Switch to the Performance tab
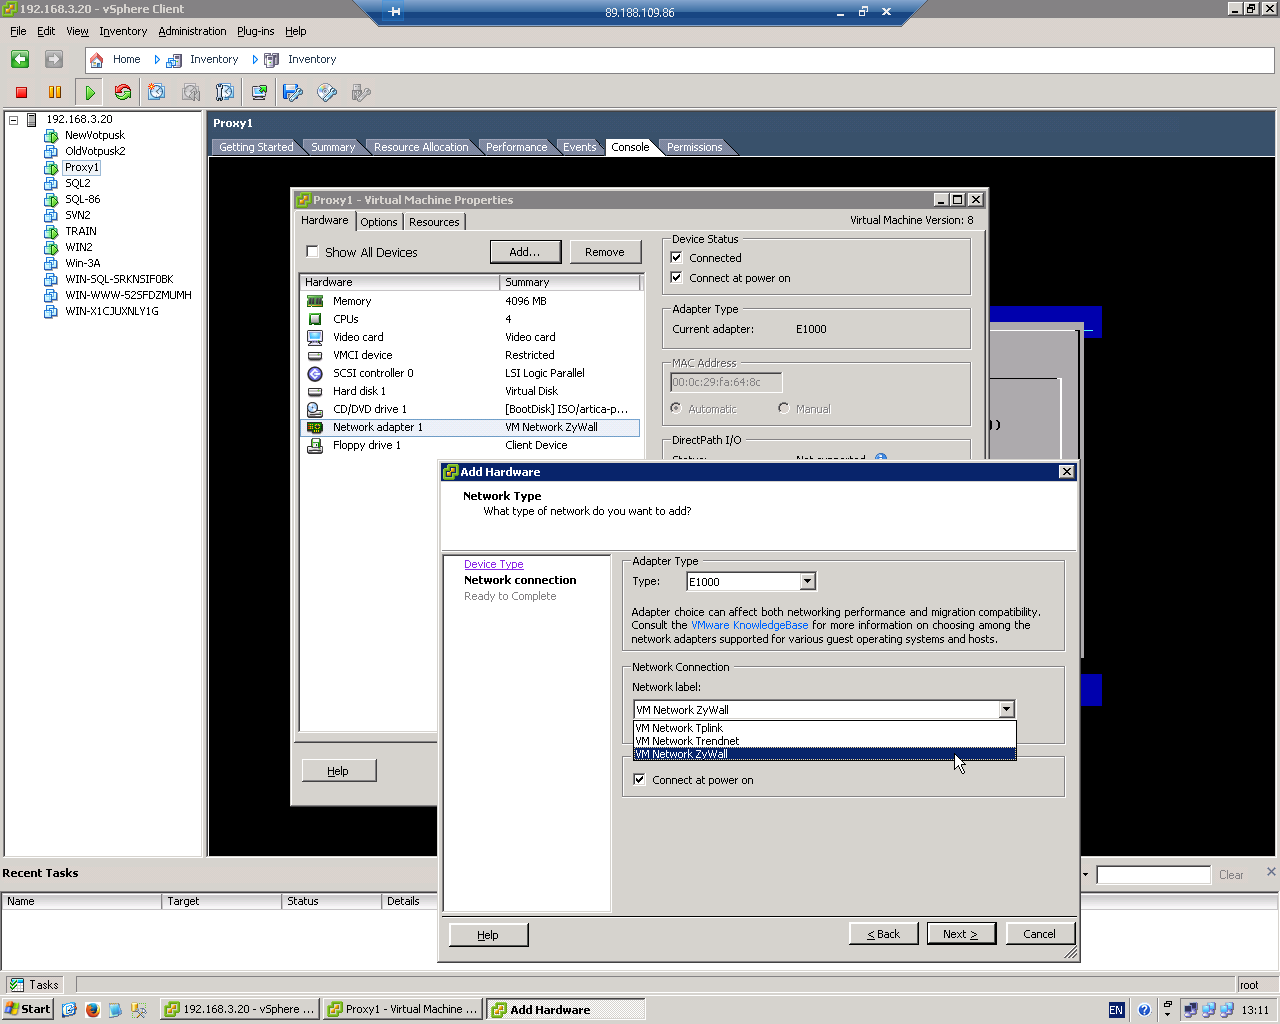This screenshot has width=1280, height=1024. coord(516,147)
